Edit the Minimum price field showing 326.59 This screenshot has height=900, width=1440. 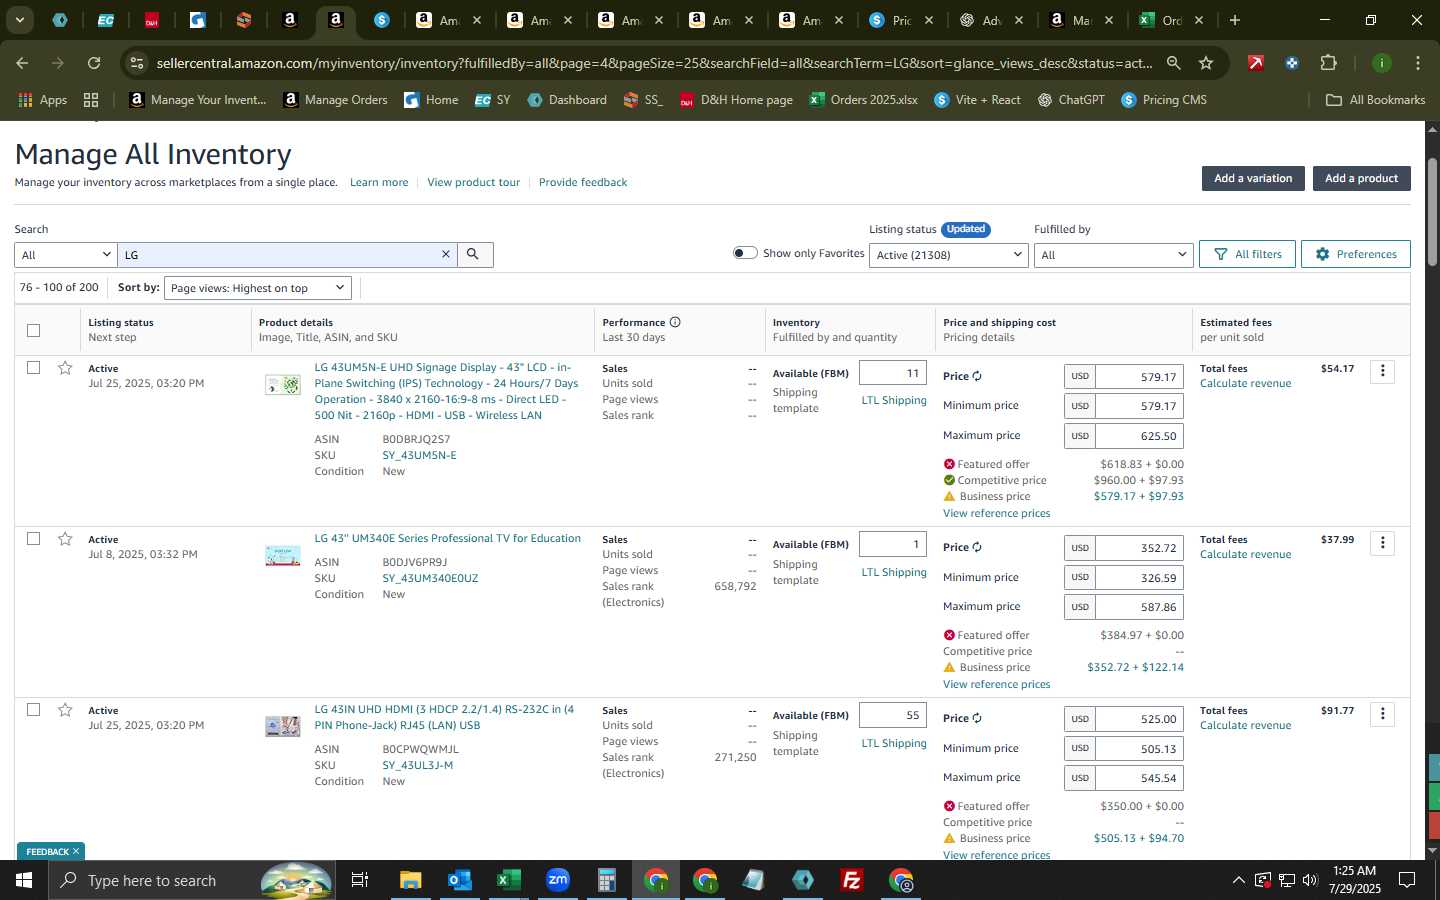[x=1140, y=577]
